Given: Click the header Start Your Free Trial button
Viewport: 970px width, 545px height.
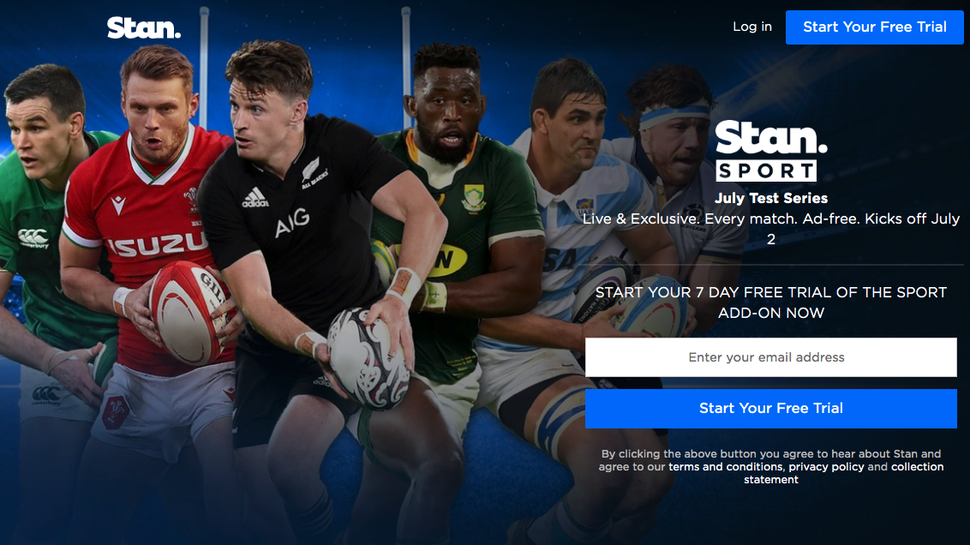Looking at the screenshot, I should [x=875, y=27].
